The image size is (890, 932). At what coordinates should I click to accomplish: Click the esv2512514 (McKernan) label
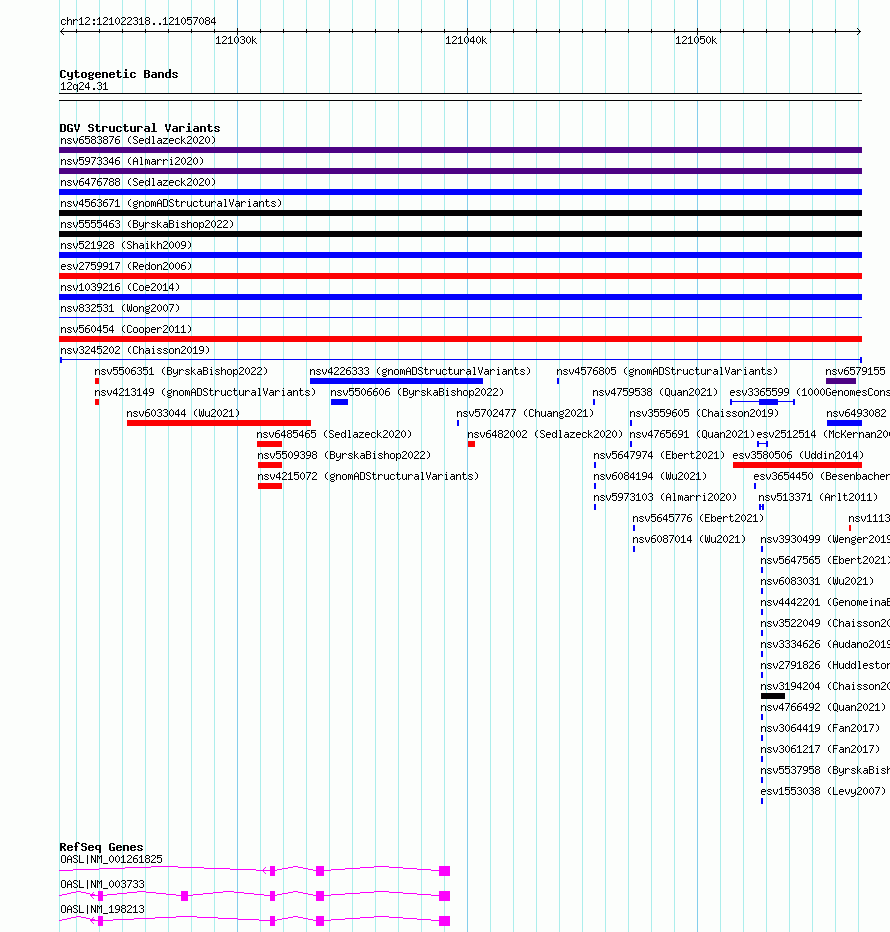(x=823, y=434)
